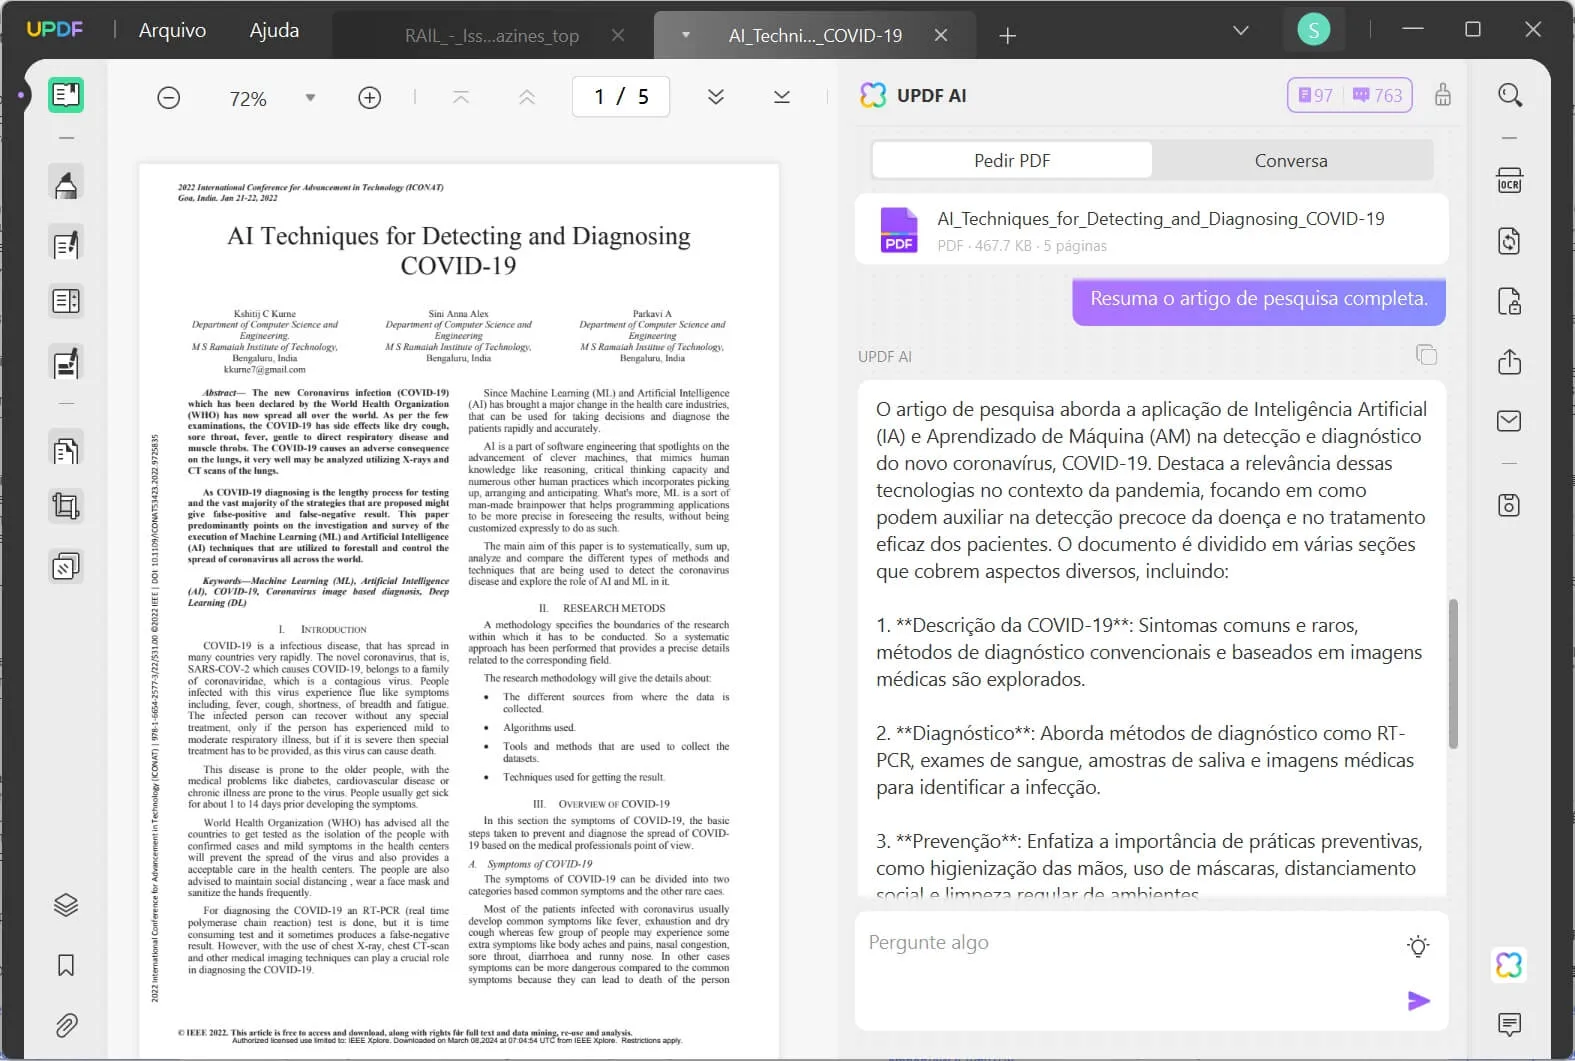This screenshot has width=1575, height=1061.
Task: Expand the 72% zoom level dropdown
Action: coord(310,98)
